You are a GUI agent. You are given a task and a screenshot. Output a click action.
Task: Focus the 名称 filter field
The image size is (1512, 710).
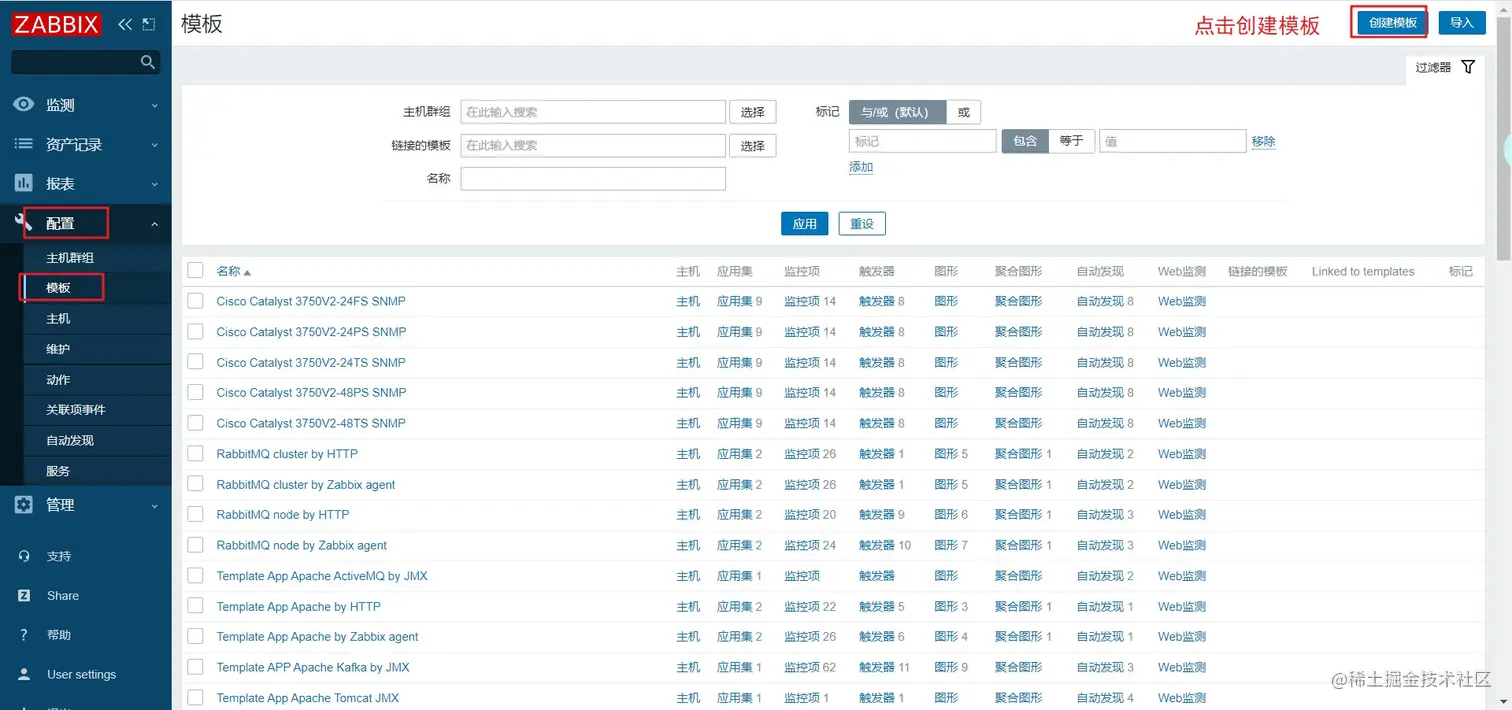pos(593,179)
